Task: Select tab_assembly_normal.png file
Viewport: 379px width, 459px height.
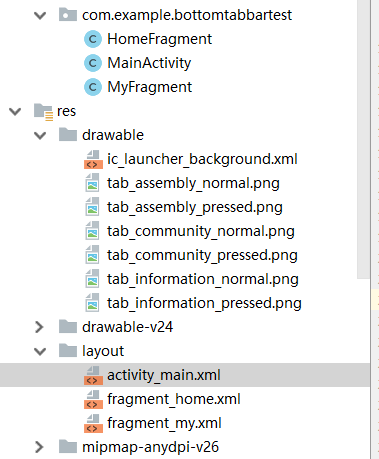Action: click(x=193, y=184)
